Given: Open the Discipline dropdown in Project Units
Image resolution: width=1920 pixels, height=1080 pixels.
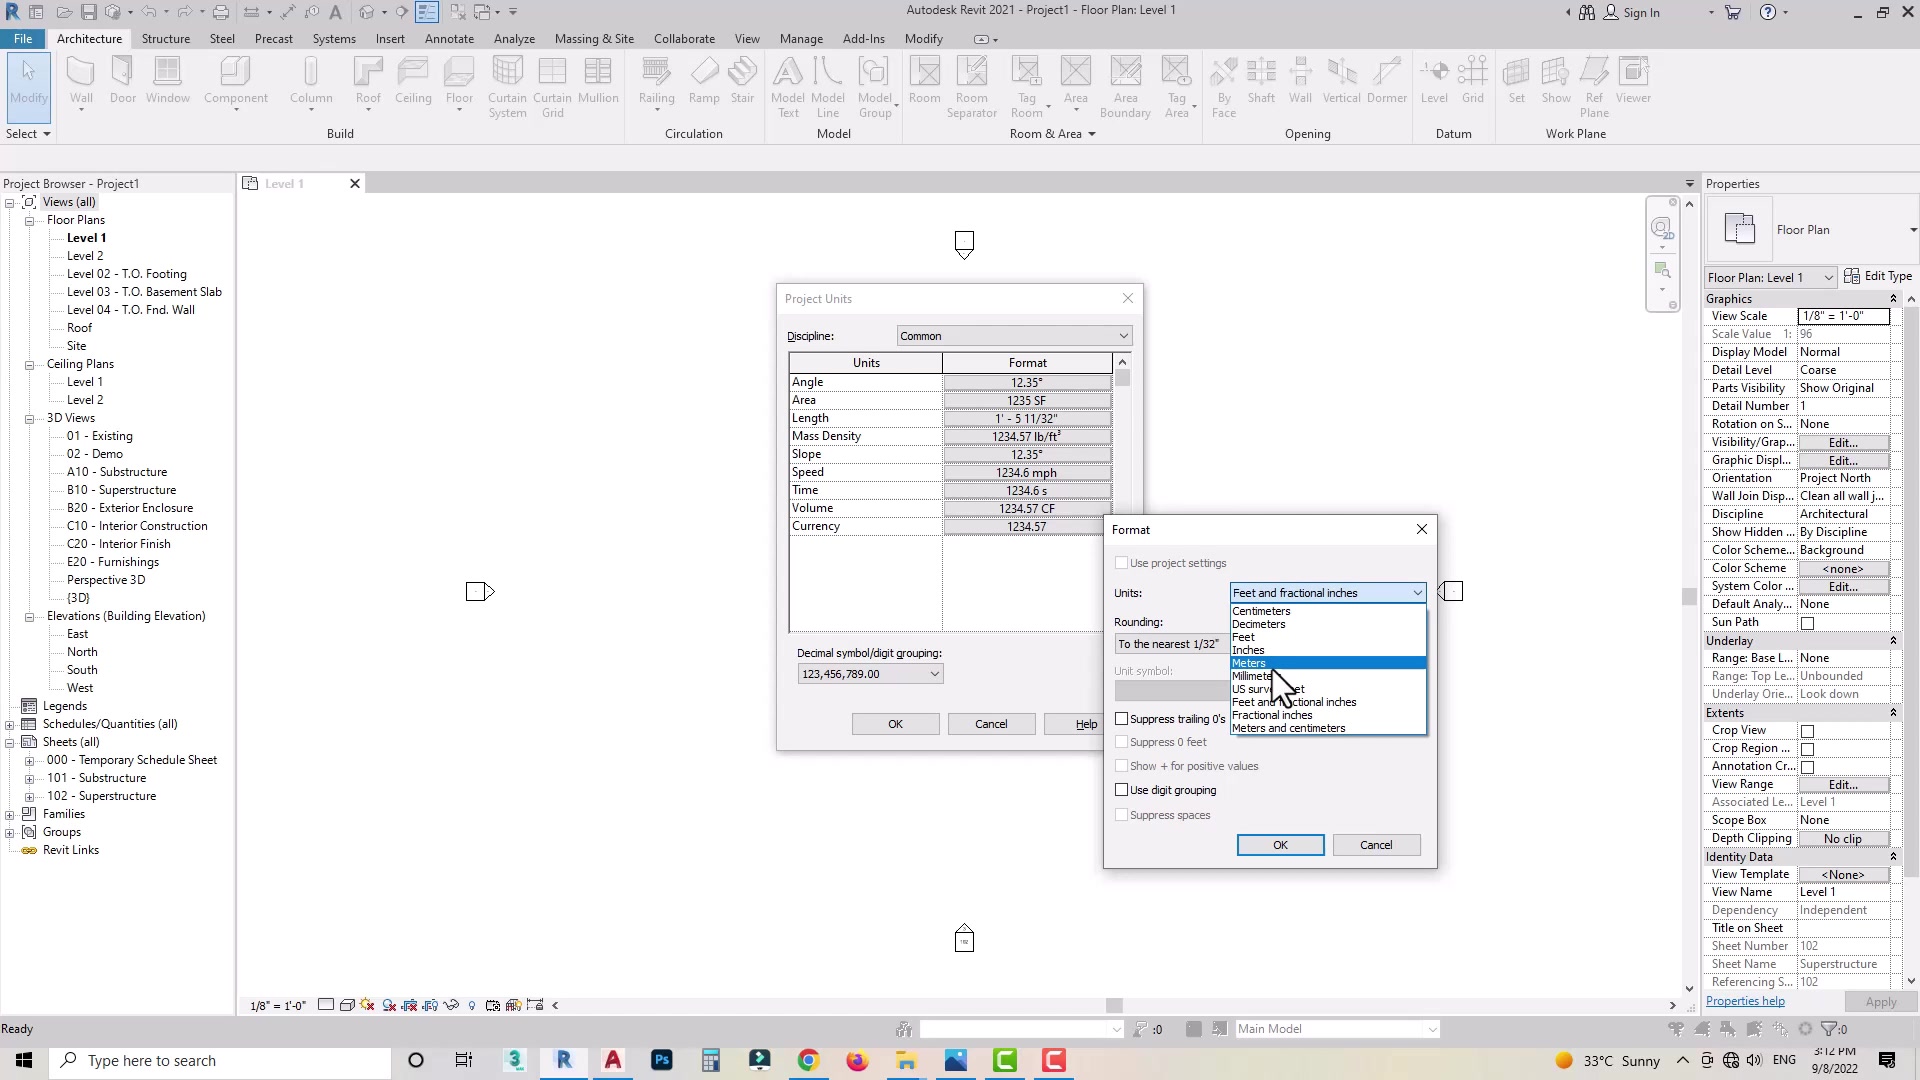Looking at the screenshot, I should point(1014,336).
